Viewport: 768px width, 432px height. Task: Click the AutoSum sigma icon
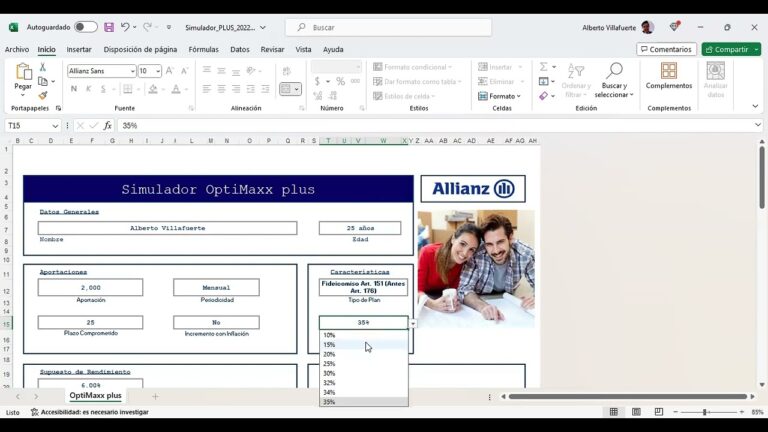click(543, 67)
